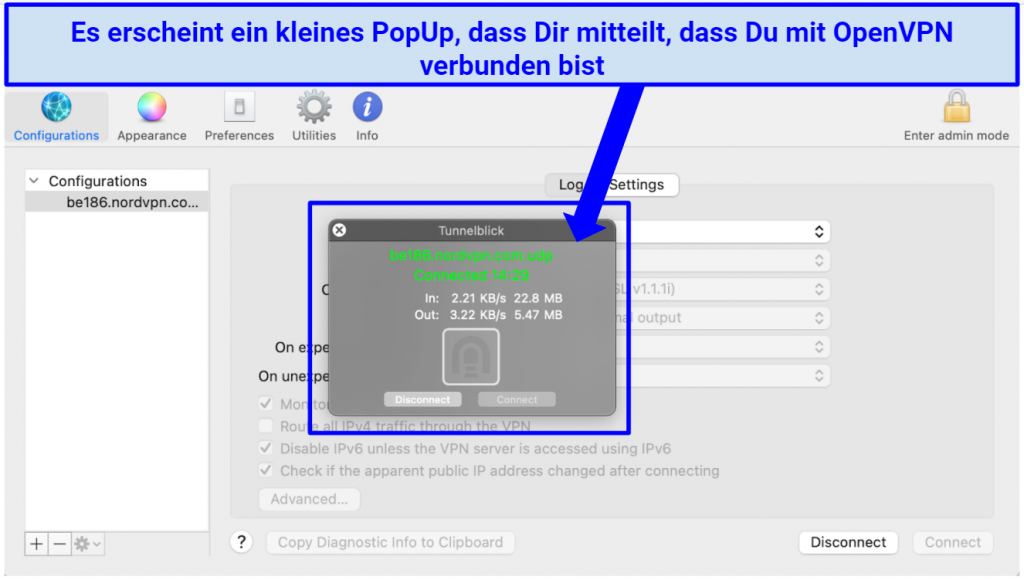Open the On expected disconnect dropdown
This screenshot has height=580, width=1024.
(x=722, y=347)
